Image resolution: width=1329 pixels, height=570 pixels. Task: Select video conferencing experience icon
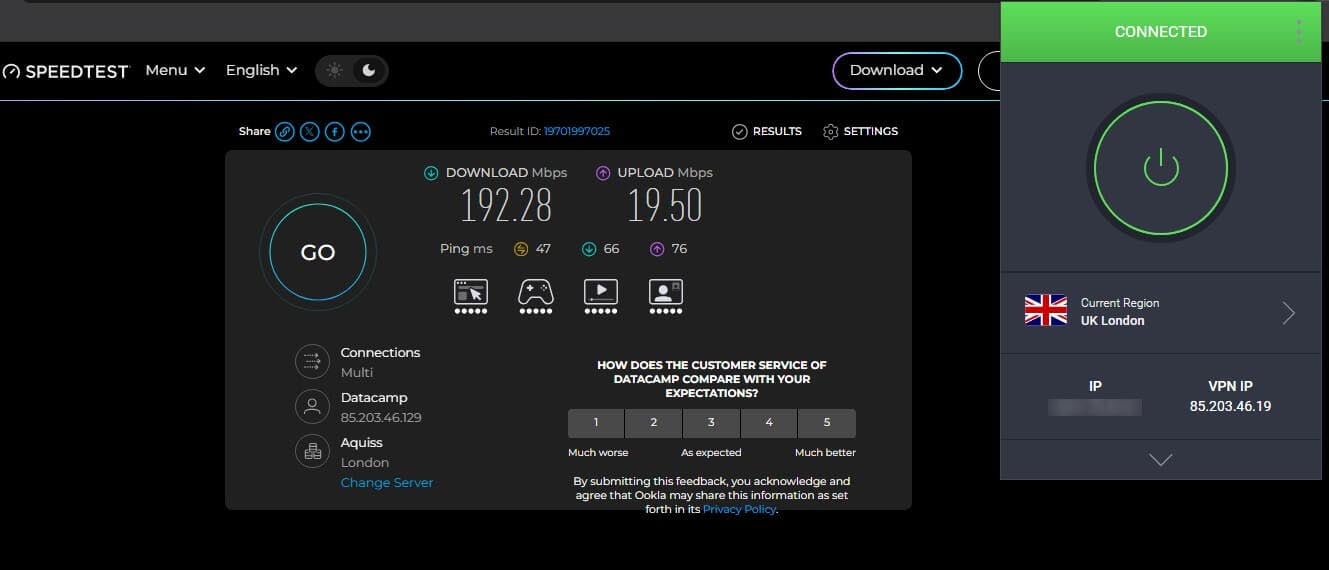pos(665,296)
